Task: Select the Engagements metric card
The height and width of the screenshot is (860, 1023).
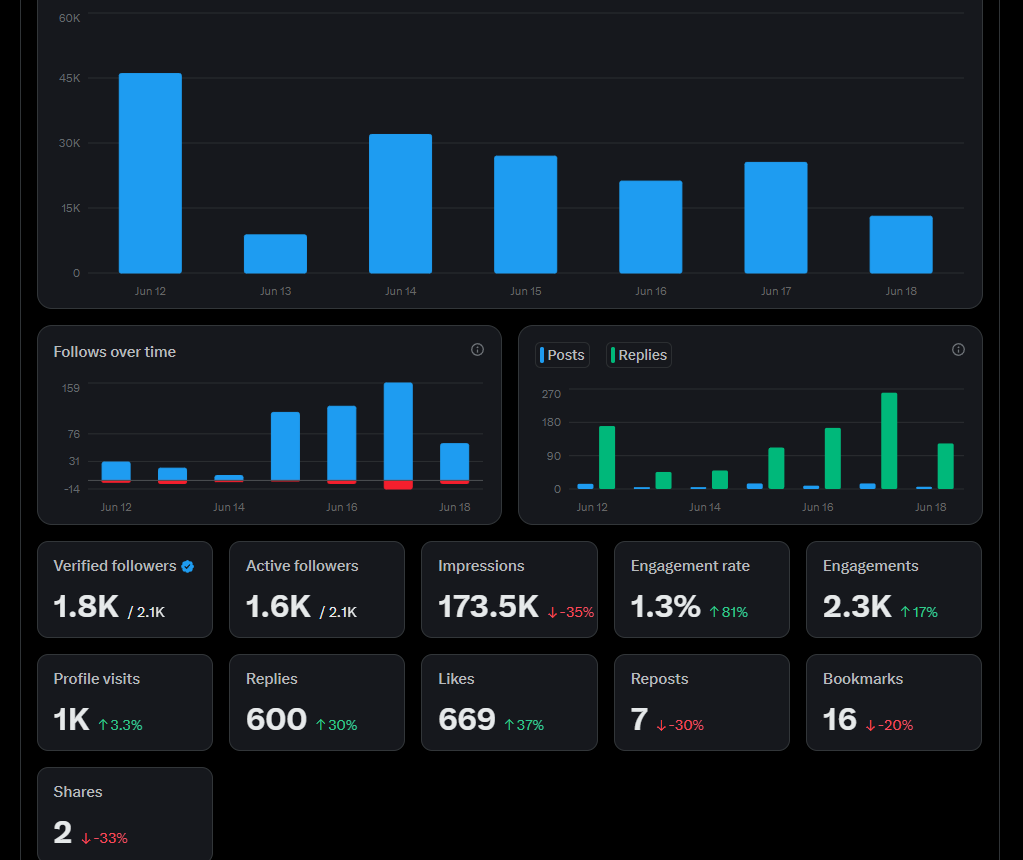Action: [x=894, y=589]
